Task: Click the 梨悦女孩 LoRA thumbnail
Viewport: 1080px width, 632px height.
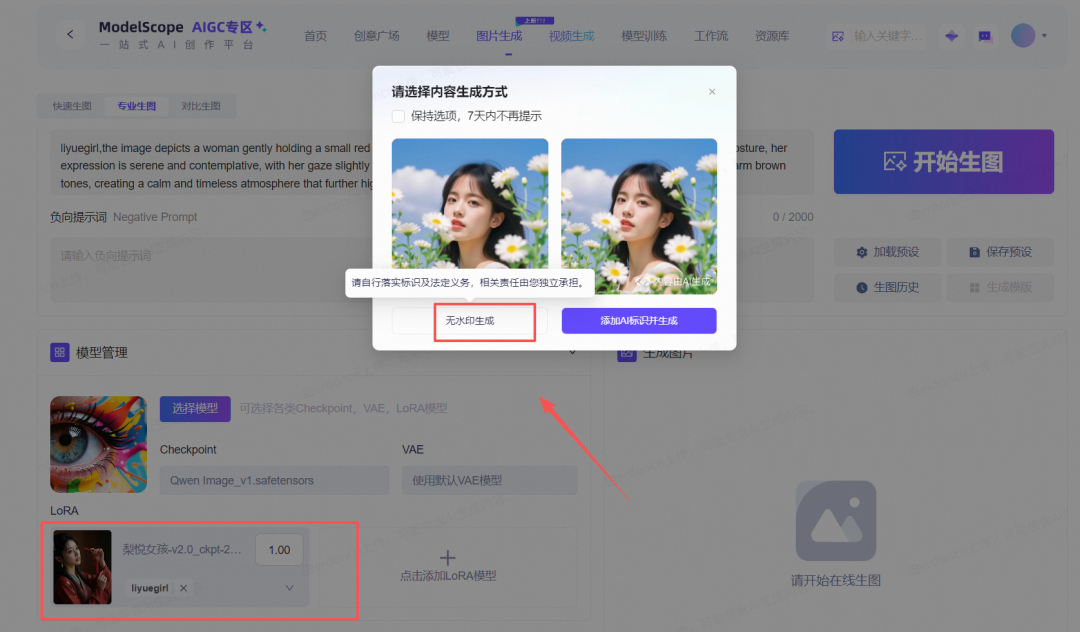Action: click(83, 567)
